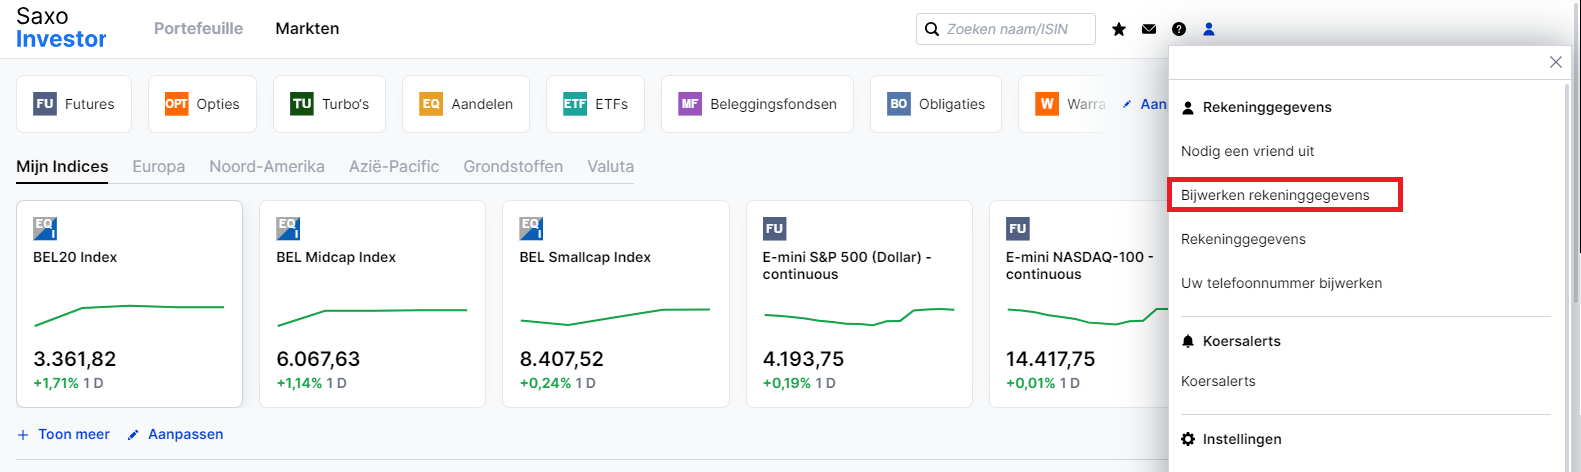
Task: Click the BEL Midcap Index EQ icon
Action: (288, 229)
